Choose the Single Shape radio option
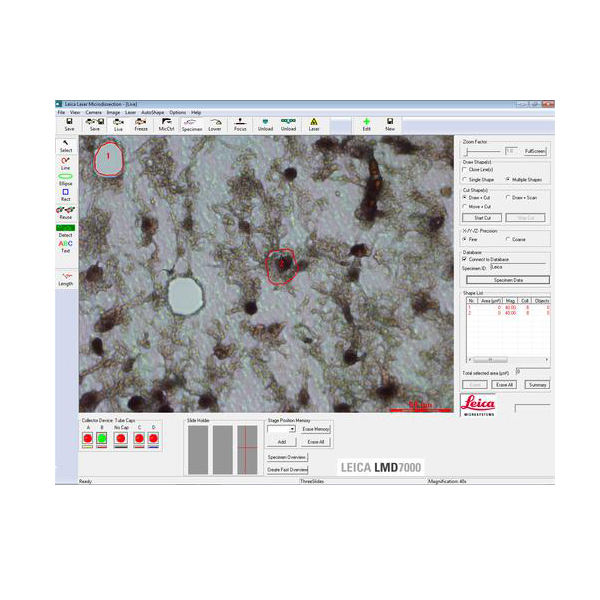 point(464,179)
